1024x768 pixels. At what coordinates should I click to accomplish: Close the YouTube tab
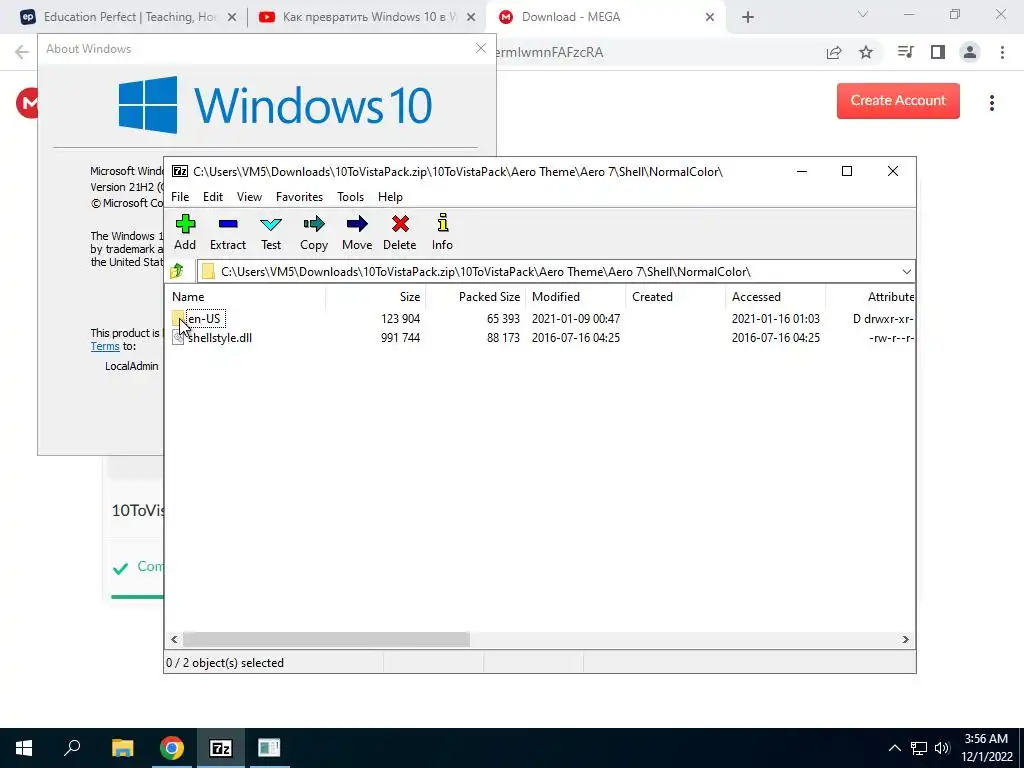[x=471, y=18]
